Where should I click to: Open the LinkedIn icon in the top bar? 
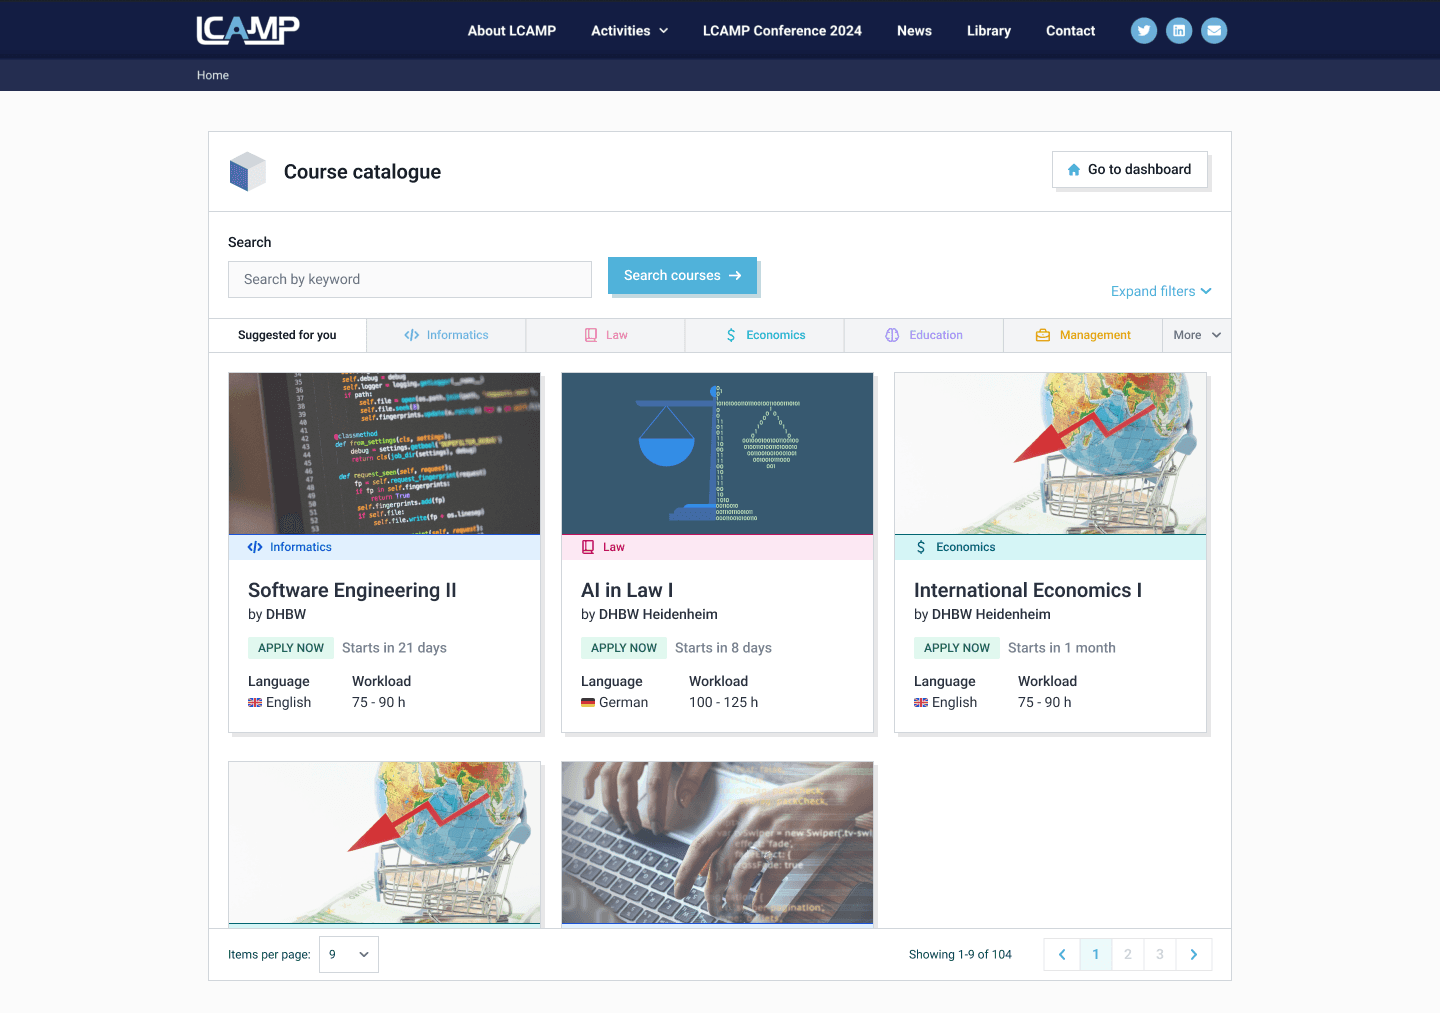click(x=1178, y=30)
